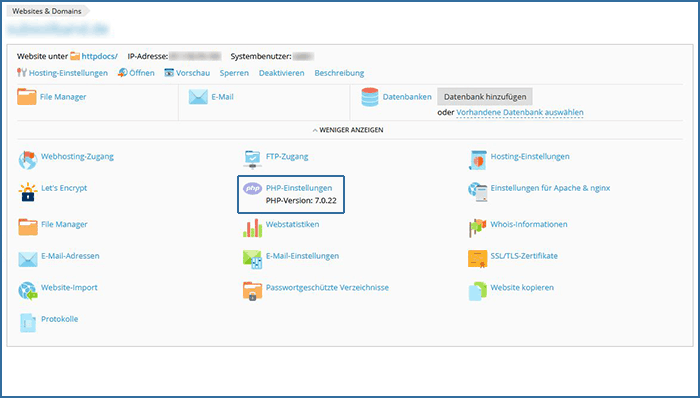The height and width of the screenshot is (398, 700).
Task: Open the httpdocs/ directory link
Action: (x=100, y=56)
